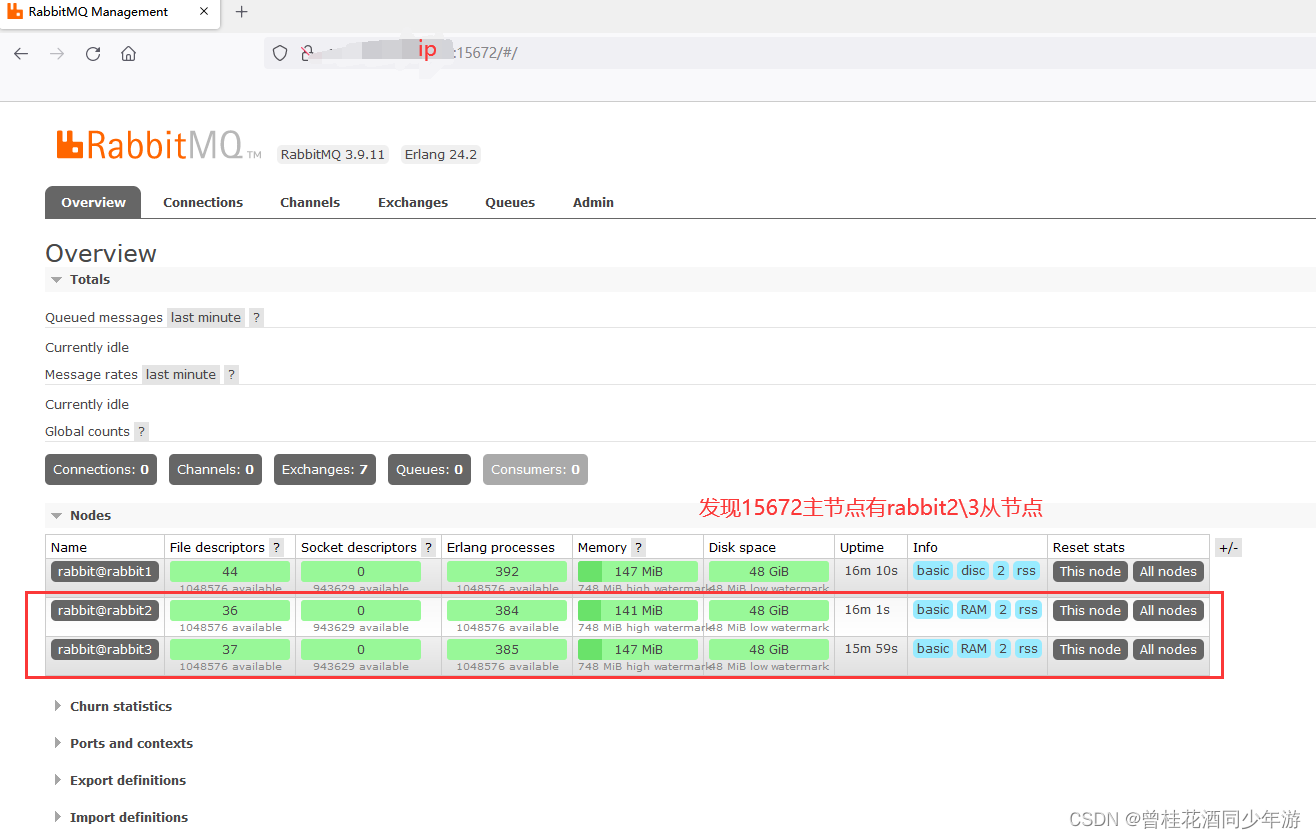The width and height of the screenshot is (1316, 839).
Task: Change Message rates last minute range
Action: coord(181,374)
